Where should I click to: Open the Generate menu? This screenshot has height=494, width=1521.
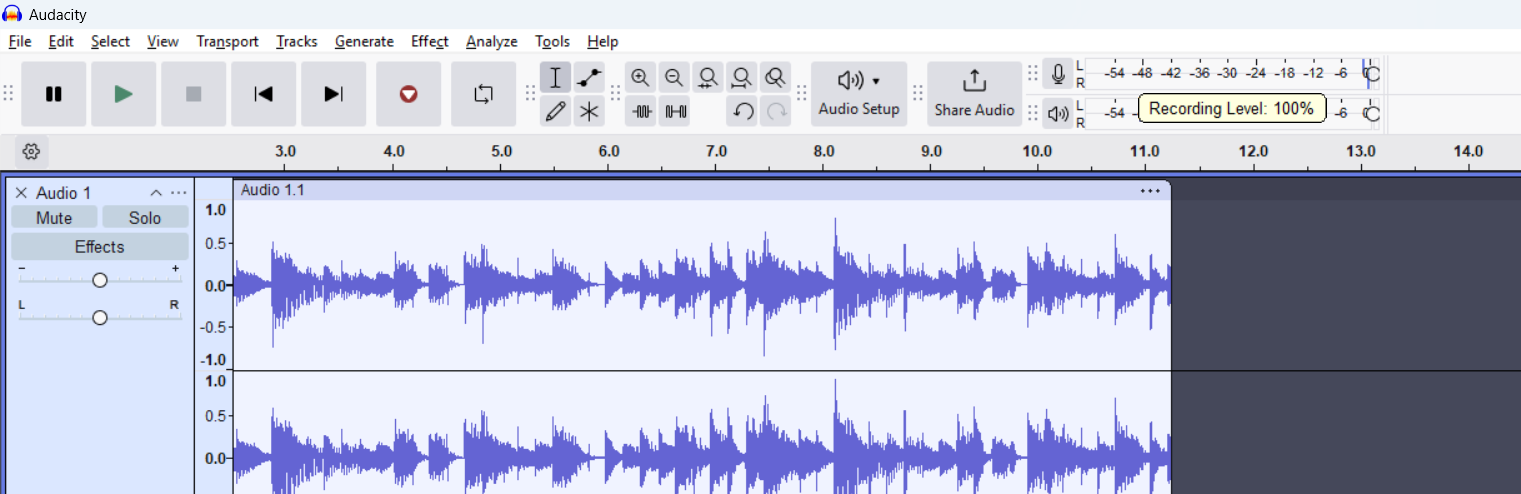click(364, 41)
